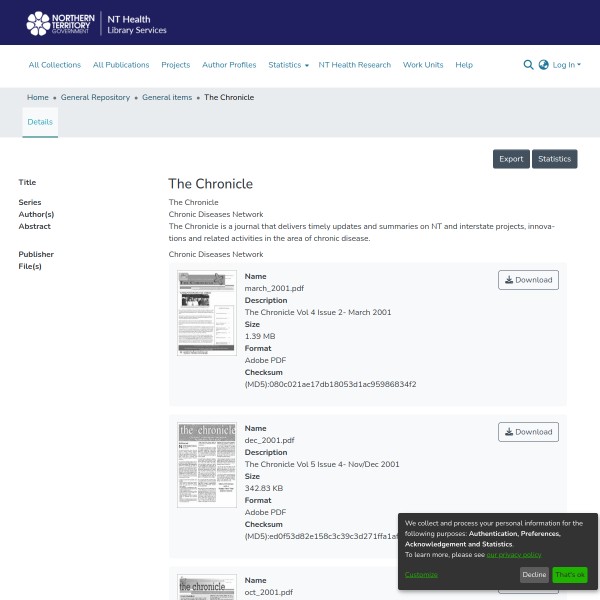600x600 pixels.
Task: Click the Statistics button above the title
Action: 554,159
